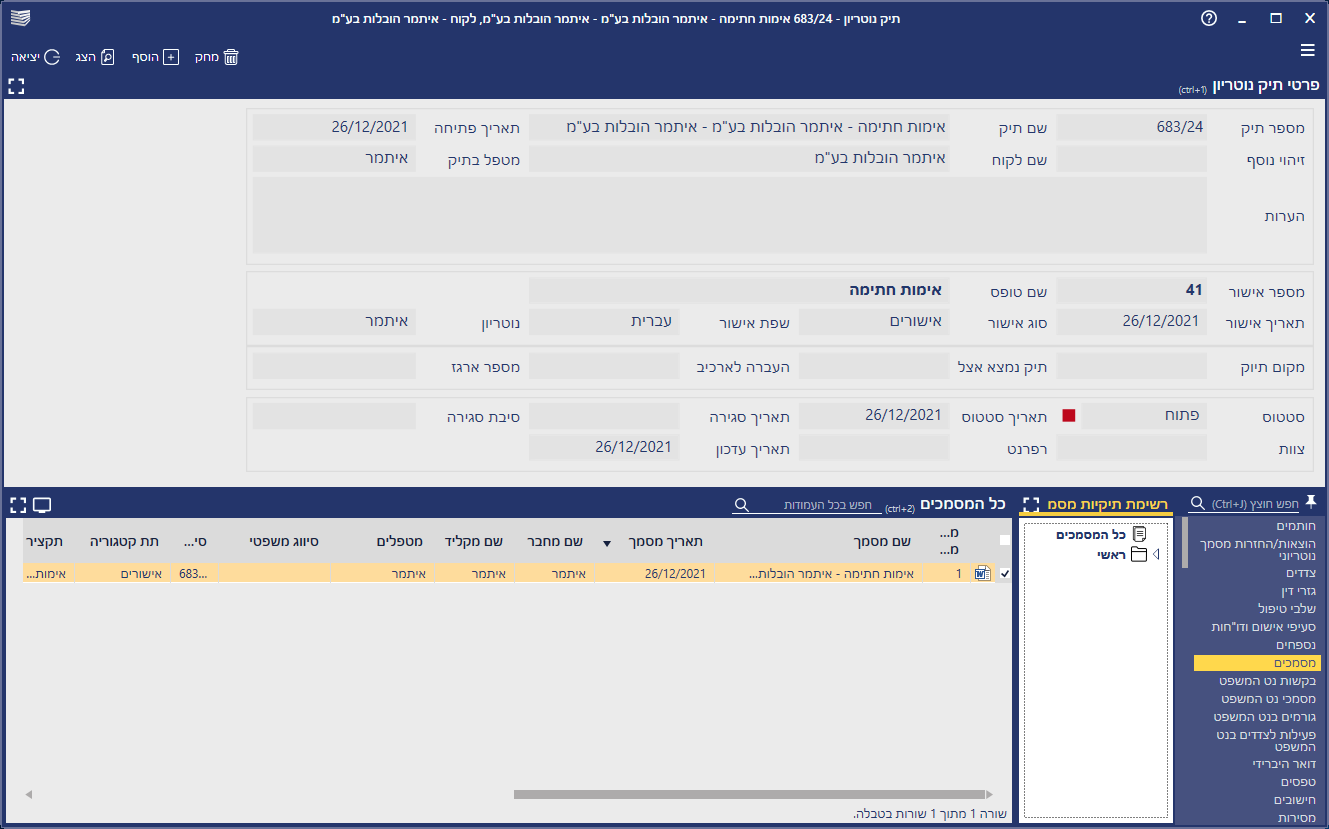The width and height of the screenshot is (1329, 829).
Task: Click sort arrow on תאריך מסמך column
Action: (x=606, y=543)
